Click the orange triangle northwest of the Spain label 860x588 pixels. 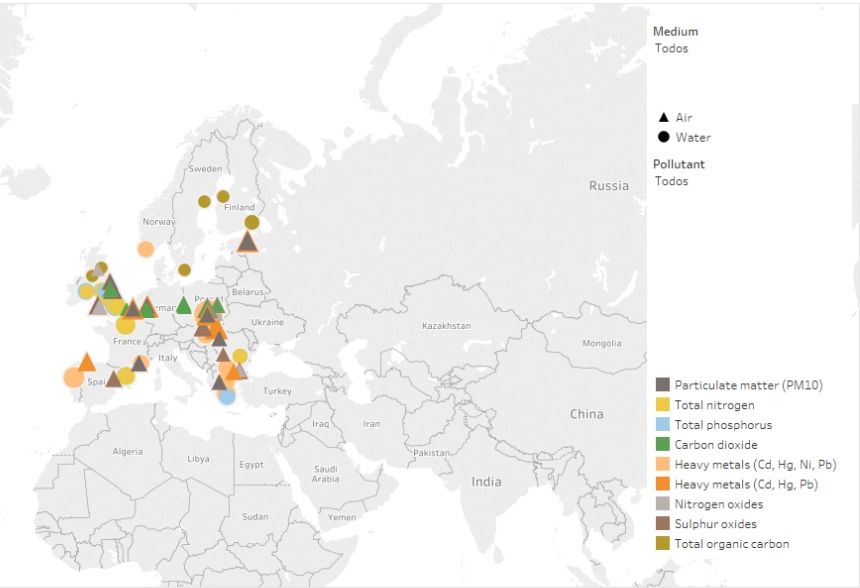[x=87, y=363]
